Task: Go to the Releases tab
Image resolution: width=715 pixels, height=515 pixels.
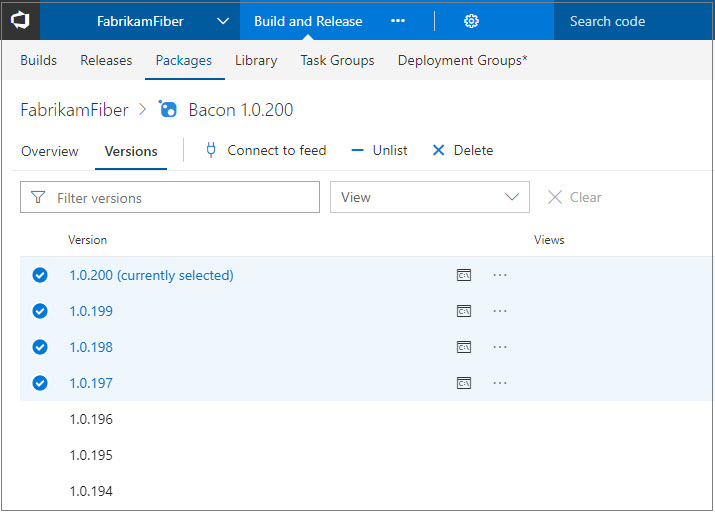Action: point(106,60)
